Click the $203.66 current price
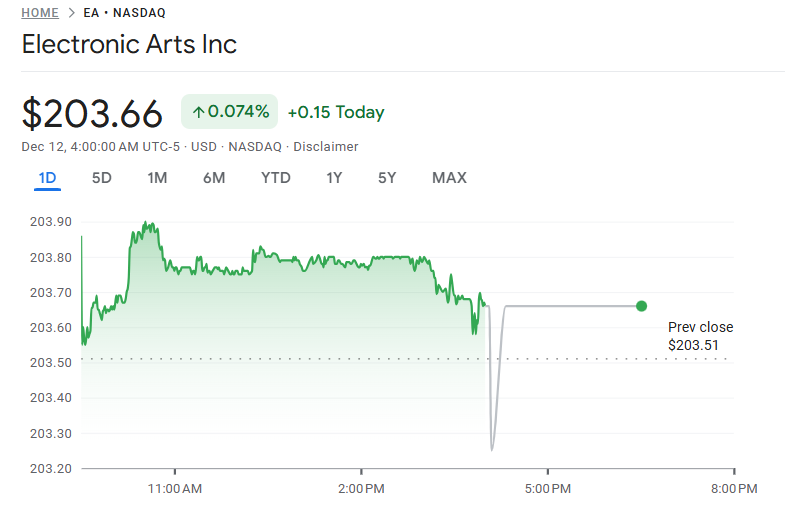The width and height of the screenshot is (785, 507). click(92, 113)
